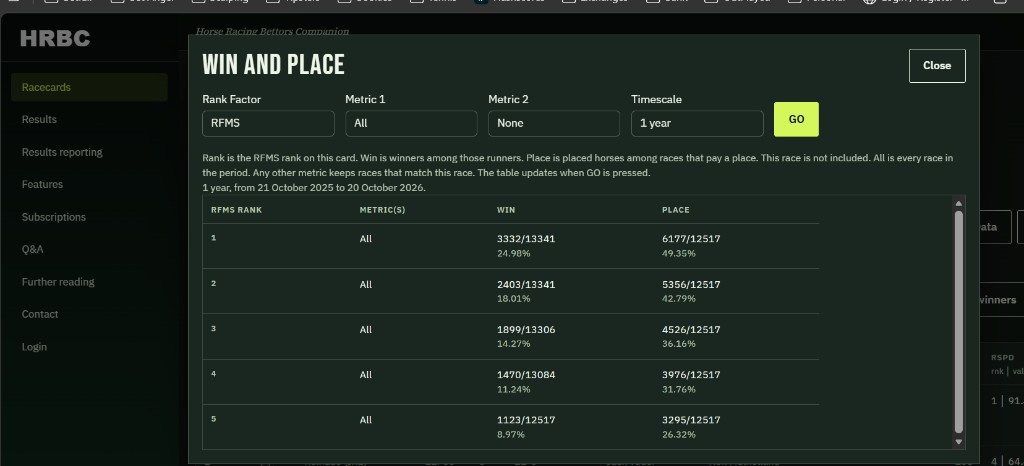Select win value 1470/13084 for rank 4
This screenshot has width=1024, height=466.
click(x=526, y=375)
